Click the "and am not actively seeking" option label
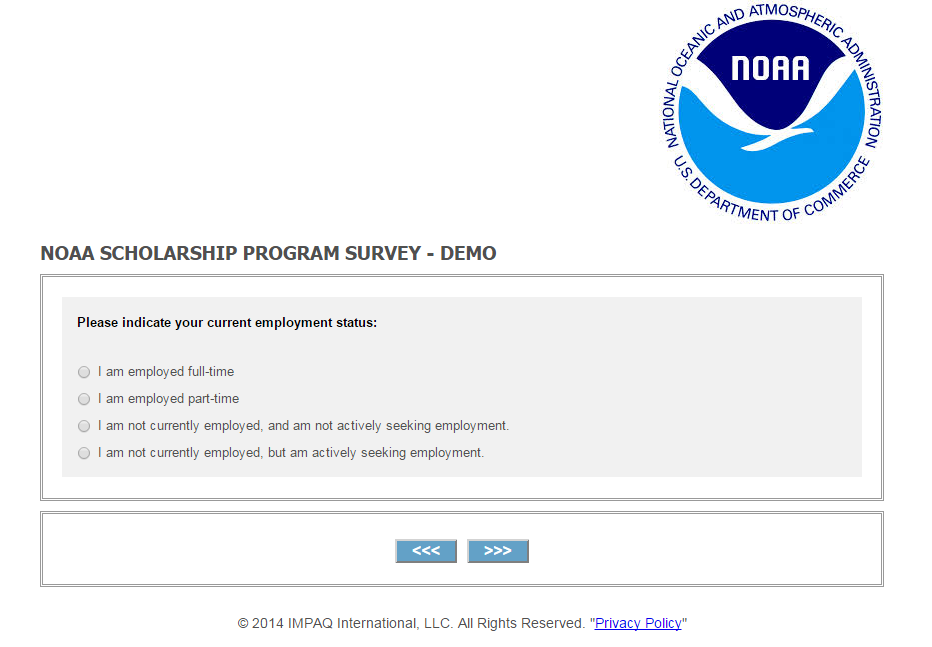The image size is (932, 647). pos(303,426)
